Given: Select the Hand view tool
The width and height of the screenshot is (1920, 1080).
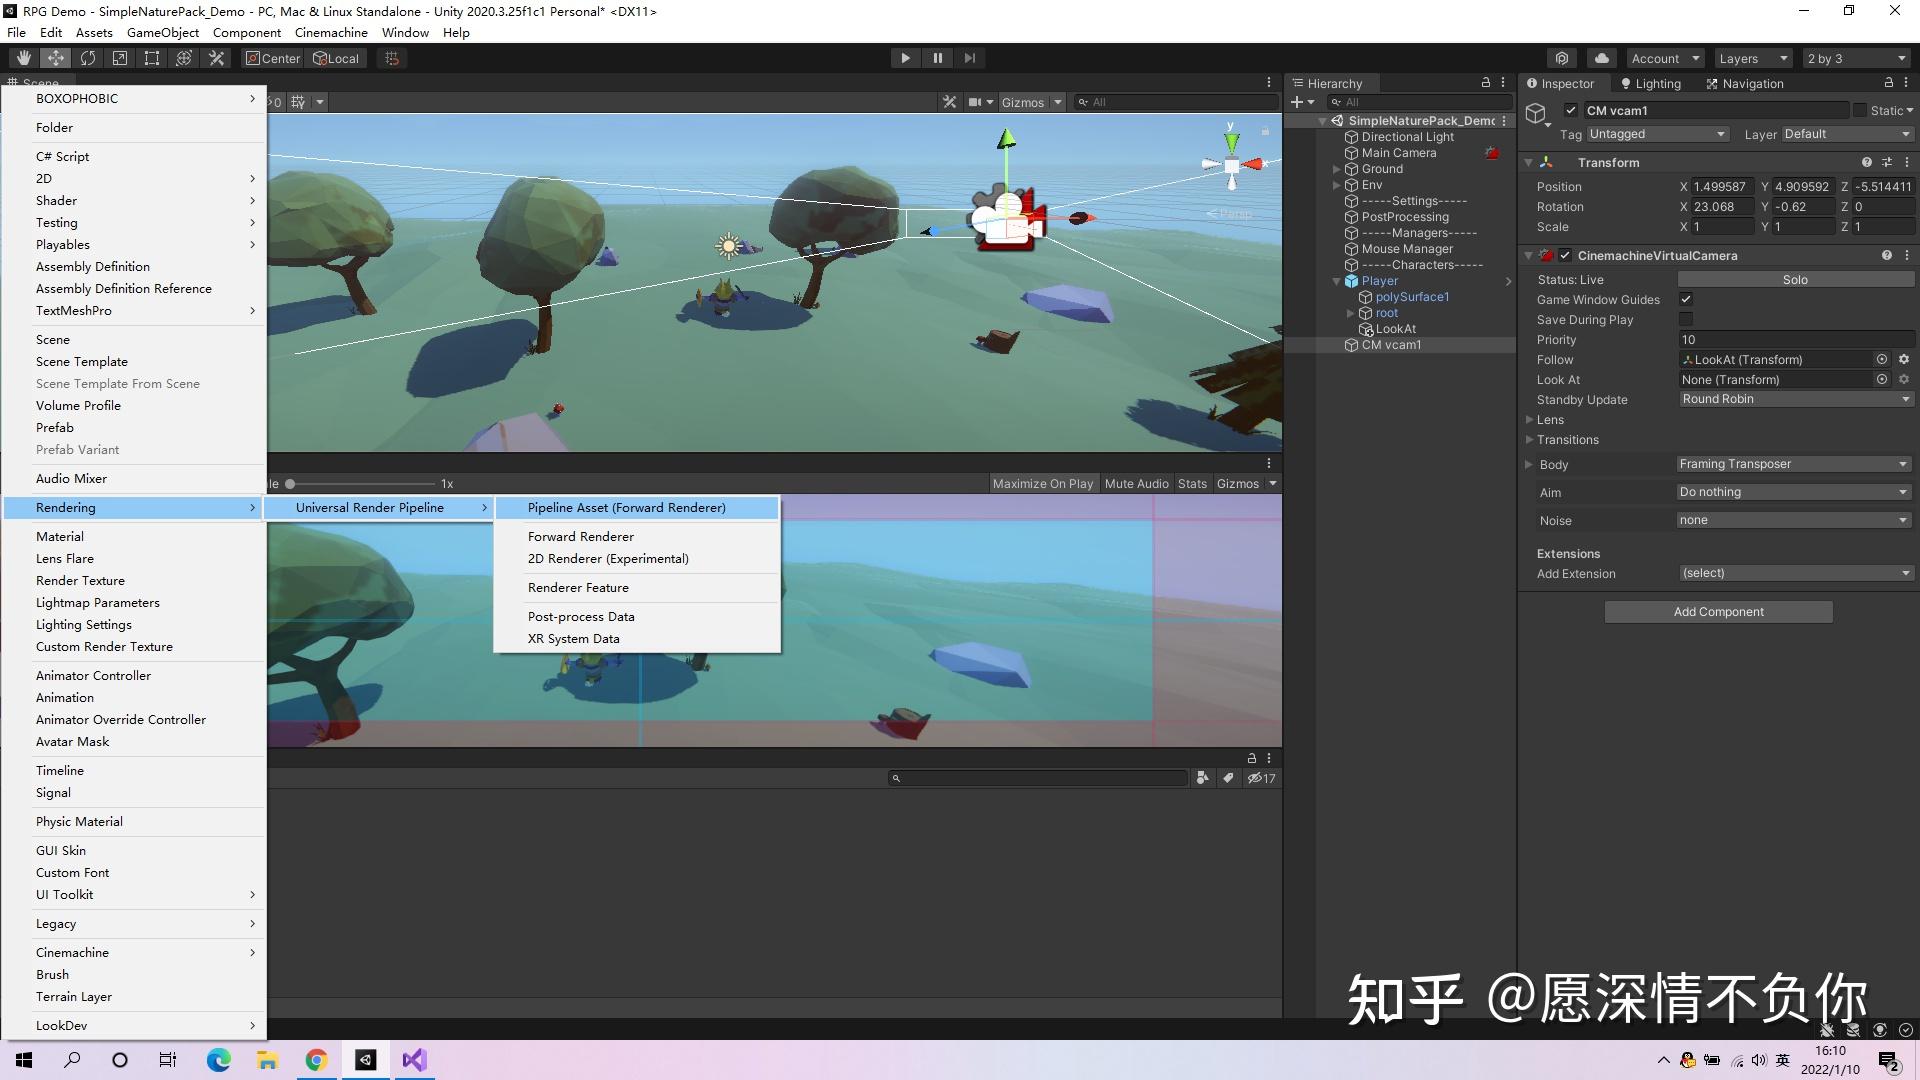Looking at the screenshot, I should 24,58.
